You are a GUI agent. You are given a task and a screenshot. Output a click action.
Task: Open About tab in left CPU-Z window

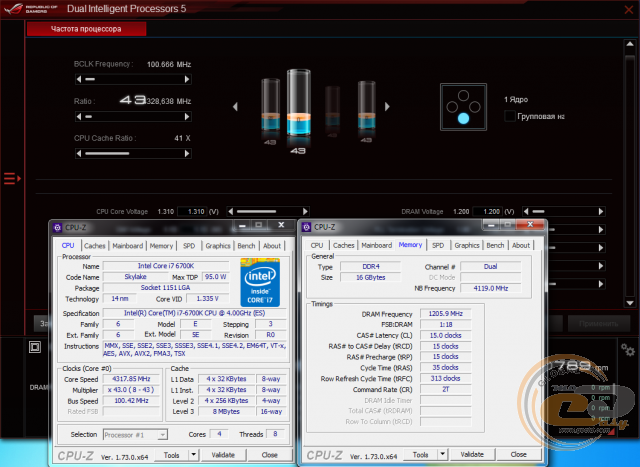pyautogui.click(x=272, y=246)
